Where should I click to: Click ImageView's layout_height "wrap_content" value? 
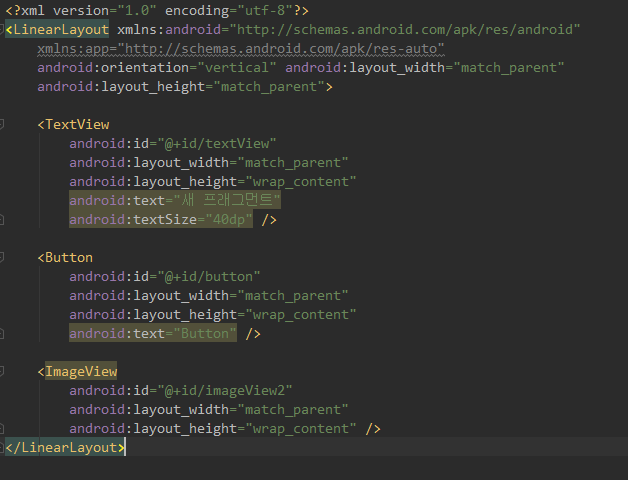(x=300, y=429)
